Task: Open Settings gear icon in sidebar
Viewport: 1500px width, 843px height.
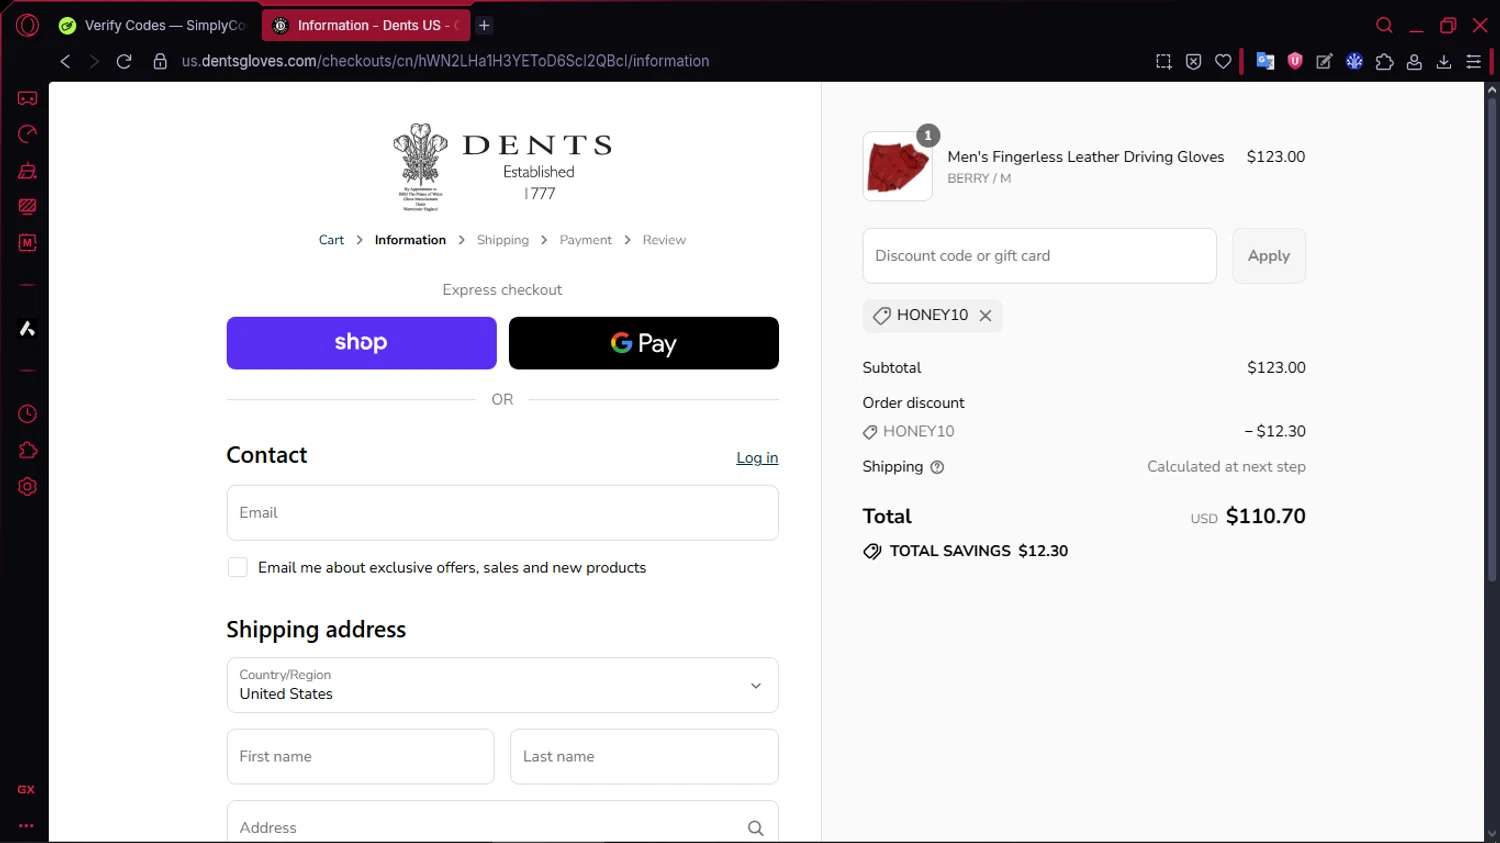Action: (27, 487)
